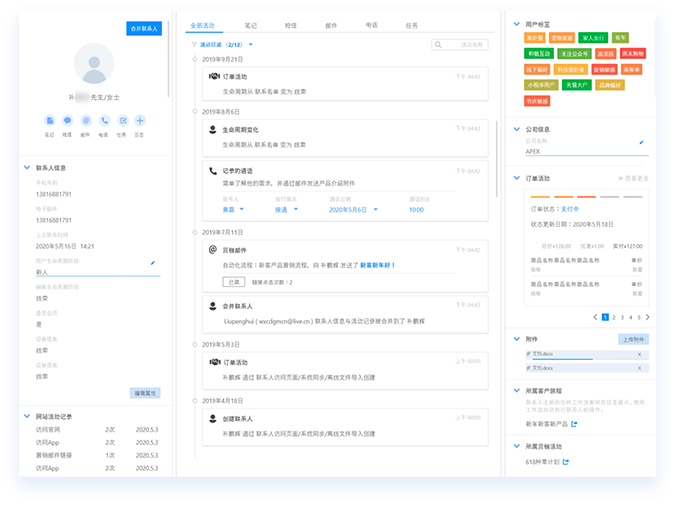Click the filter funnel icon
This screenshot has width=676, height=505.
tap(194, 44)
